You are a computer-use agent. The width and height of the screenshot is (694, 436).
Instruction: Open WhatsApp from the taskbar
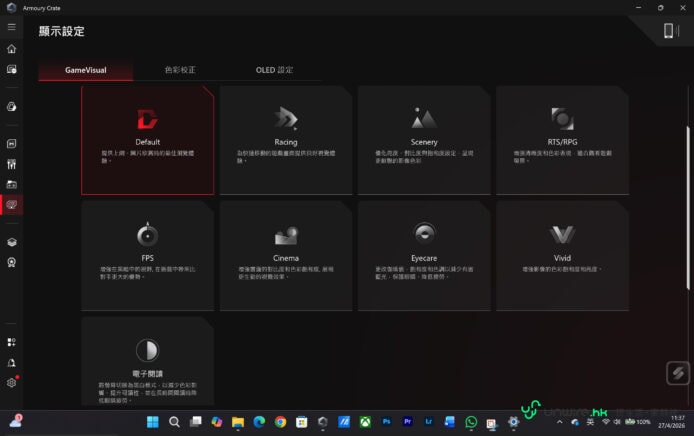(x=471, y=422)
